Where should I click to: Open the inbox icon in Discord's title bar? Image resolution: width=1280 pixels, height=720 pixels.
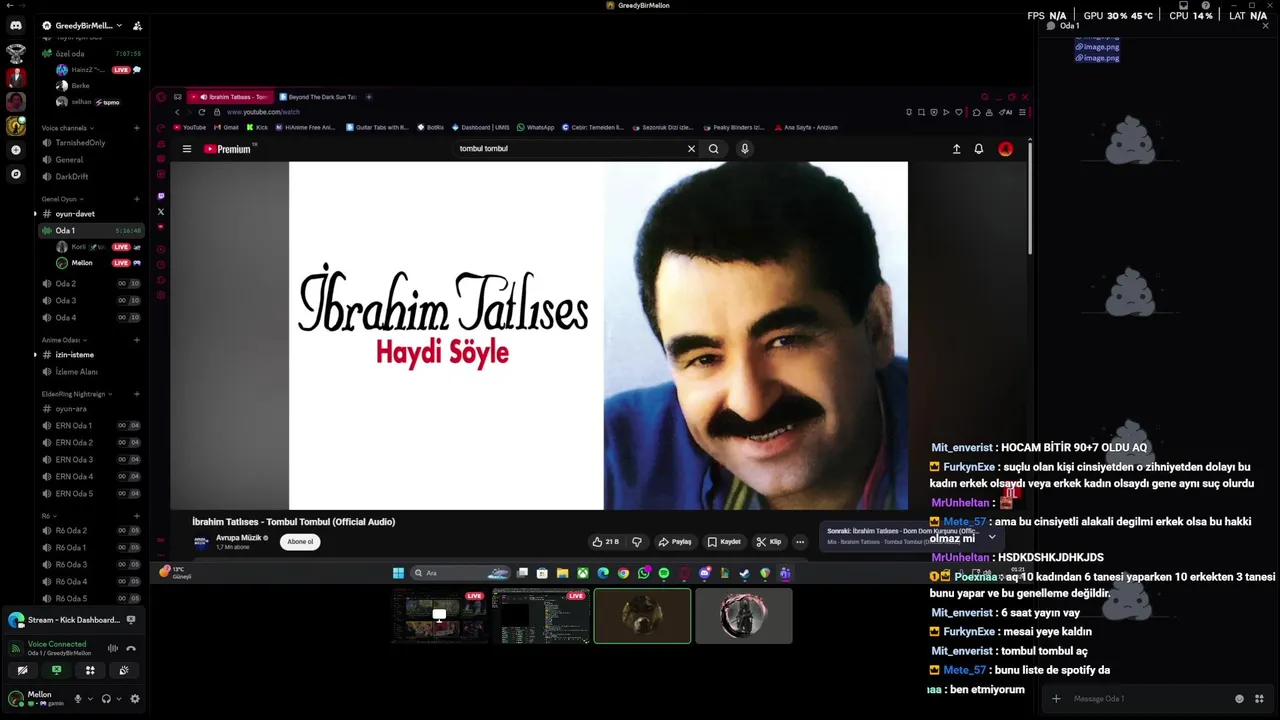(1183, 5)
